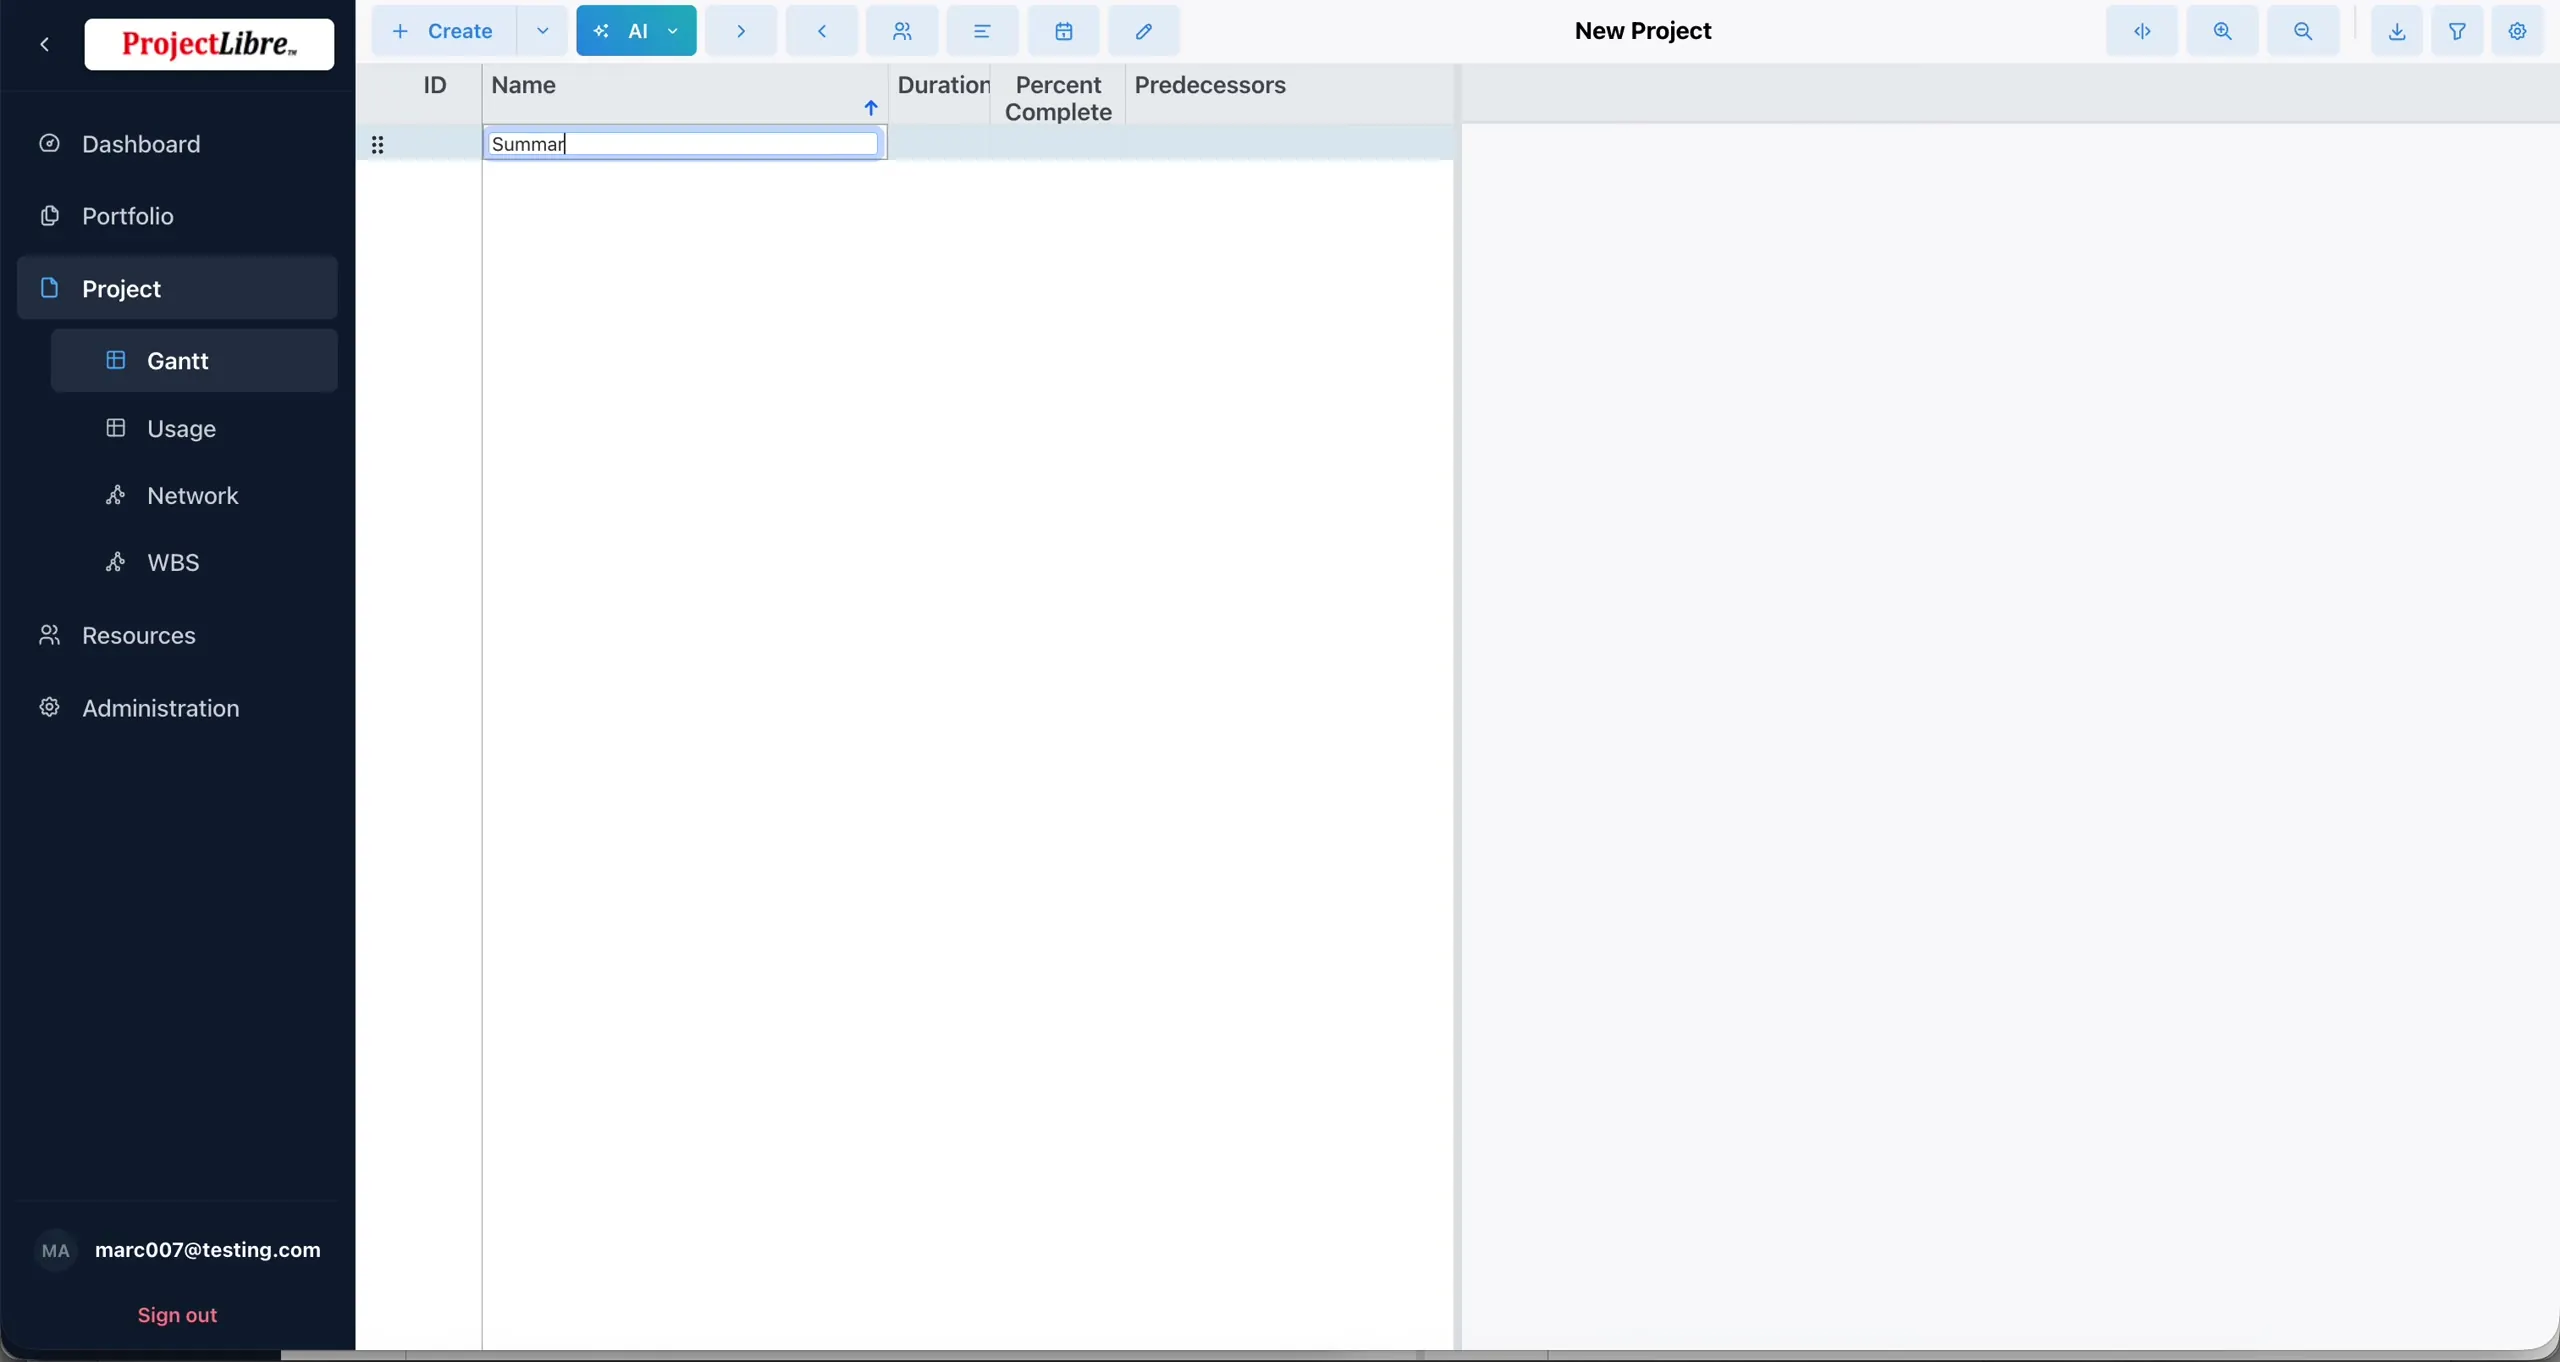The width and height of the screenshot is (2560, 1362).
Task: Click the pencil edit icon
Action: 1144,31
